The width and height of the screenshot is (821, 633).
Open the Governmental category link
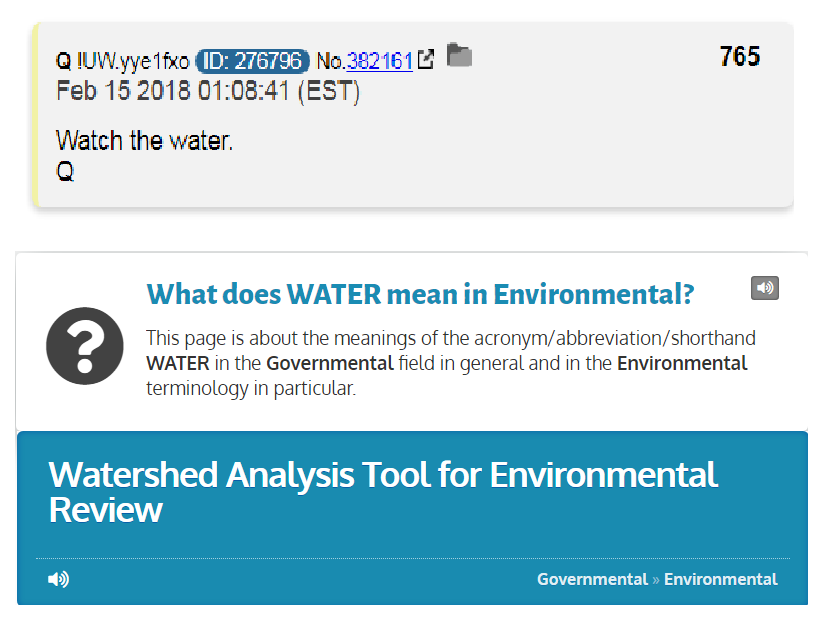[x=592, y=579]
